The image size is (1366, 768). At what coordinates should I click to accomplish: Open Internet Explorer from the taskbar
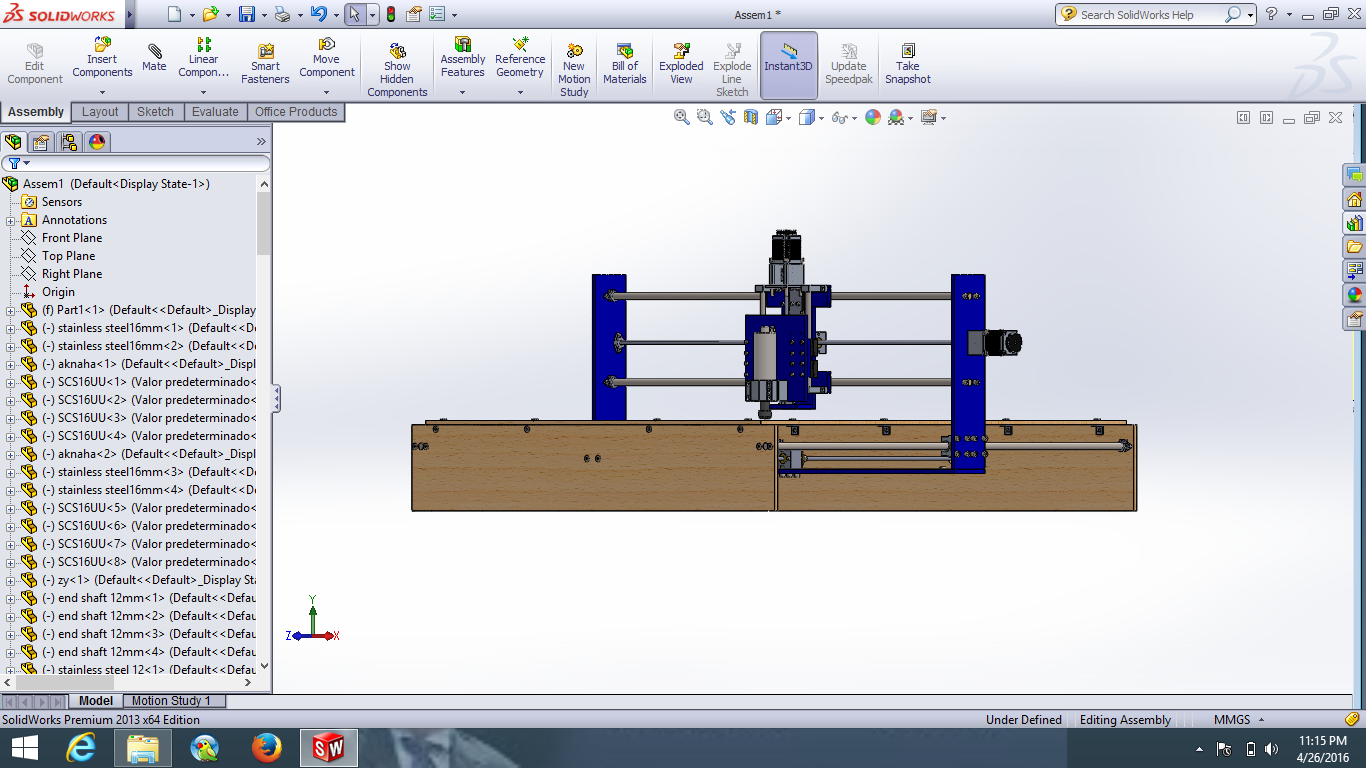pyautogui.click(x=80, y=748)
